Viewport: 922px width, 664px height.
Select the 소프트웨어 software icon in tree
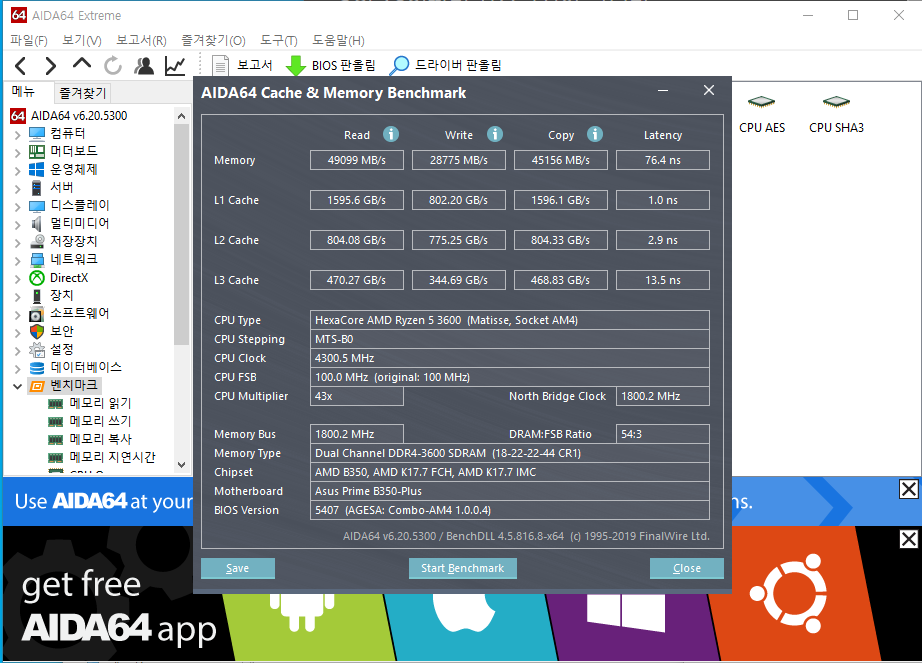[37, 313]
